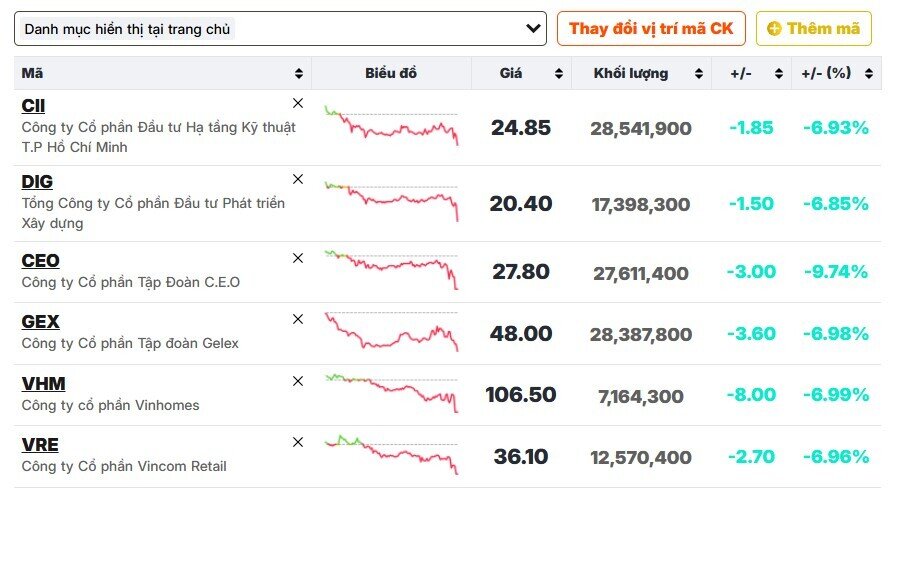View the CEO intraday chart thumbnail
The image size is (898, 564).
point(391,270)
